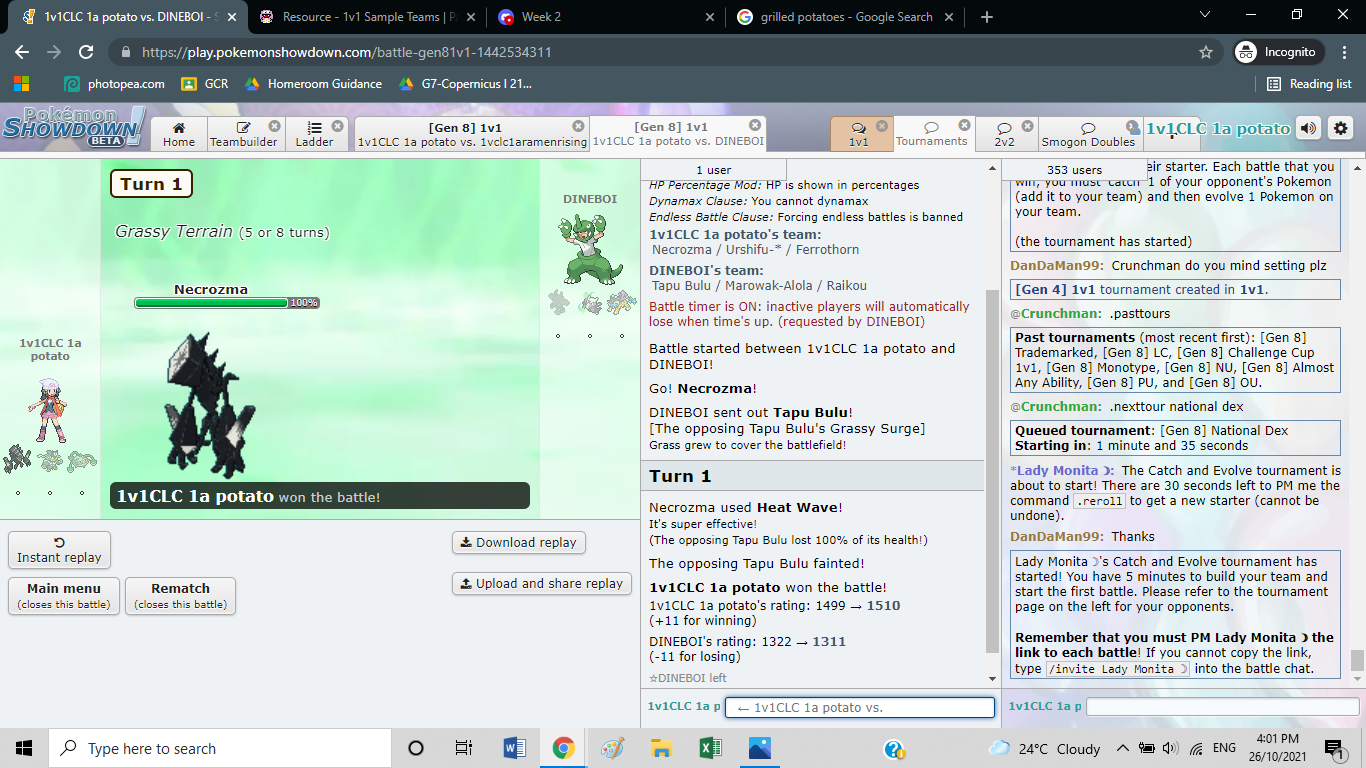Open G7-Copernicus bookmark
This screenshot has width=1366, height=768.
point(466,84)
